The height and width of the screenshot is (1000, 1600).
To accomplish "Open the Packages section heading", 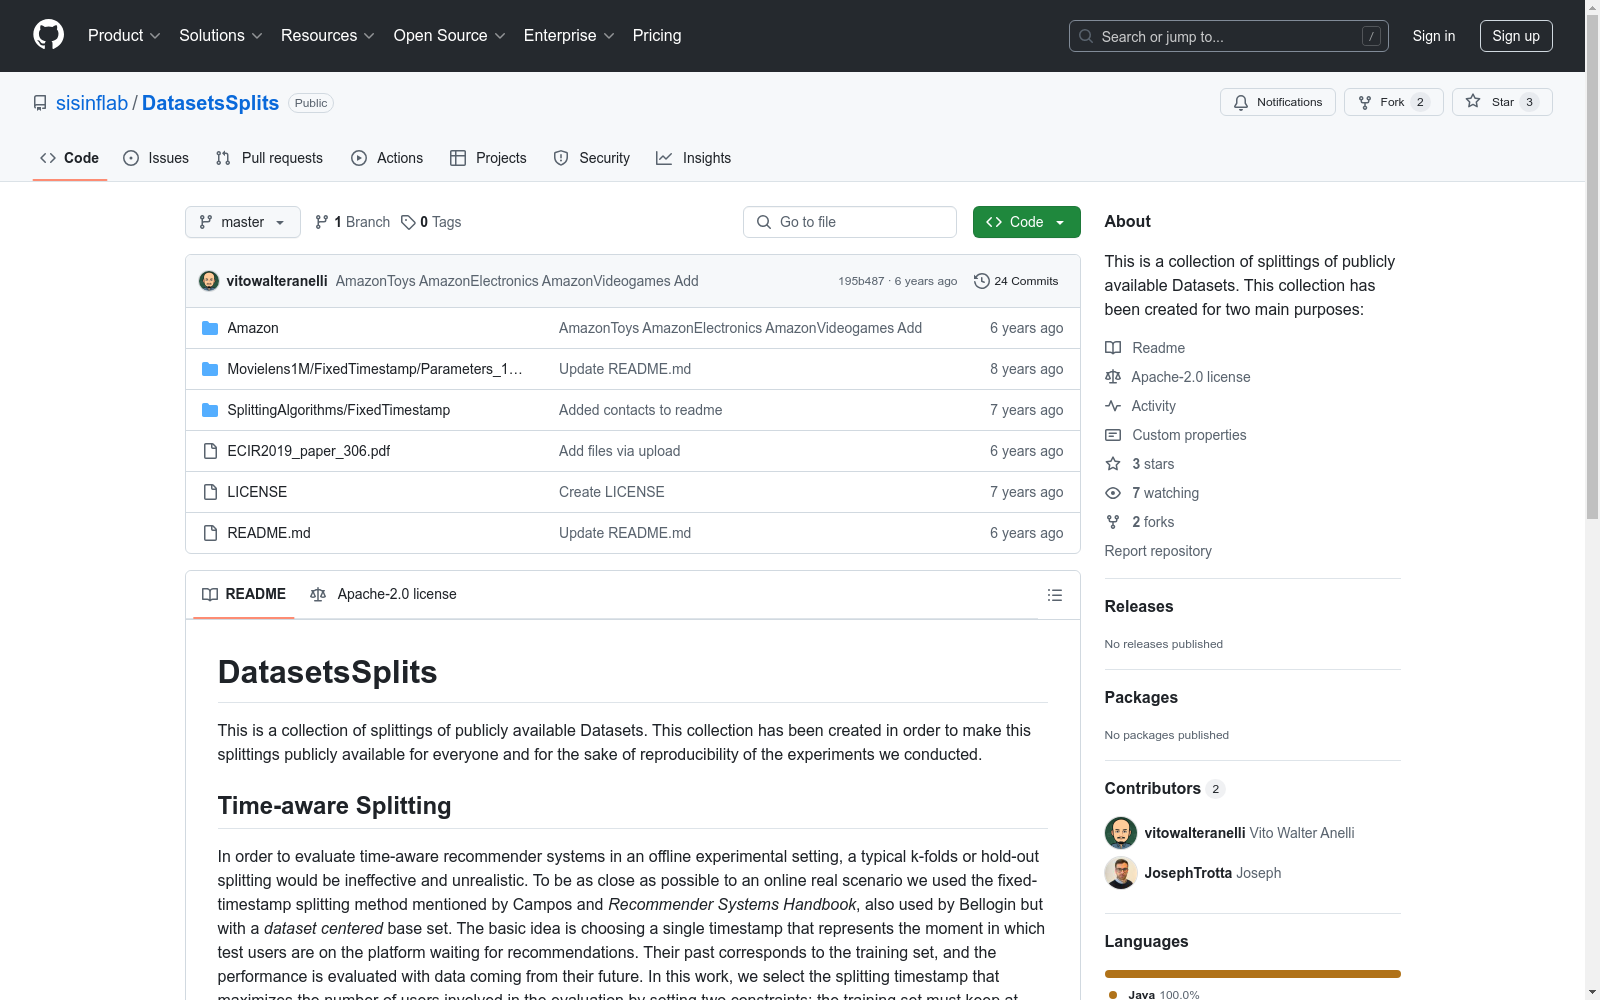I will click(x=1141, y=697).
